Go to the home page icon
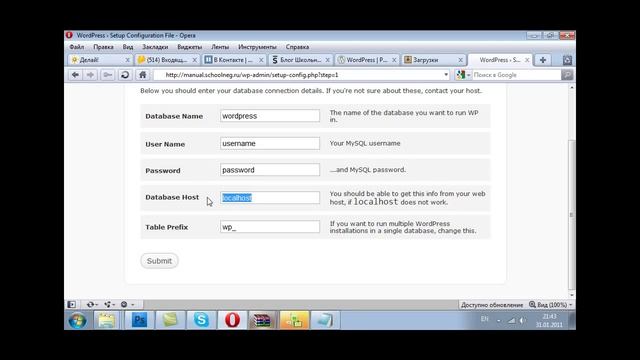 (x=142, y=75)
